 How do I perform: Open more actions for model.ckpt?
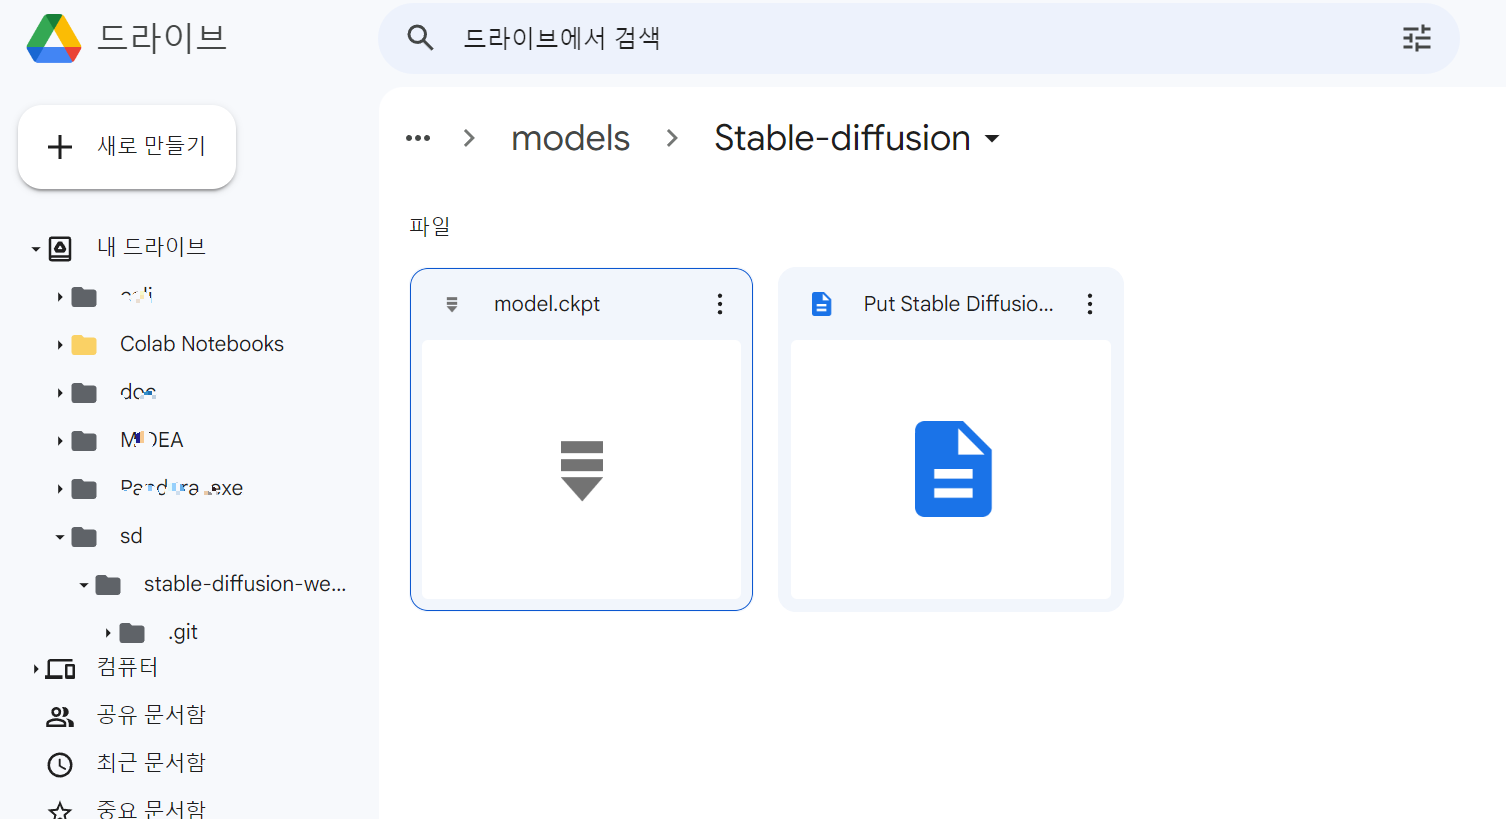[719, 304]
